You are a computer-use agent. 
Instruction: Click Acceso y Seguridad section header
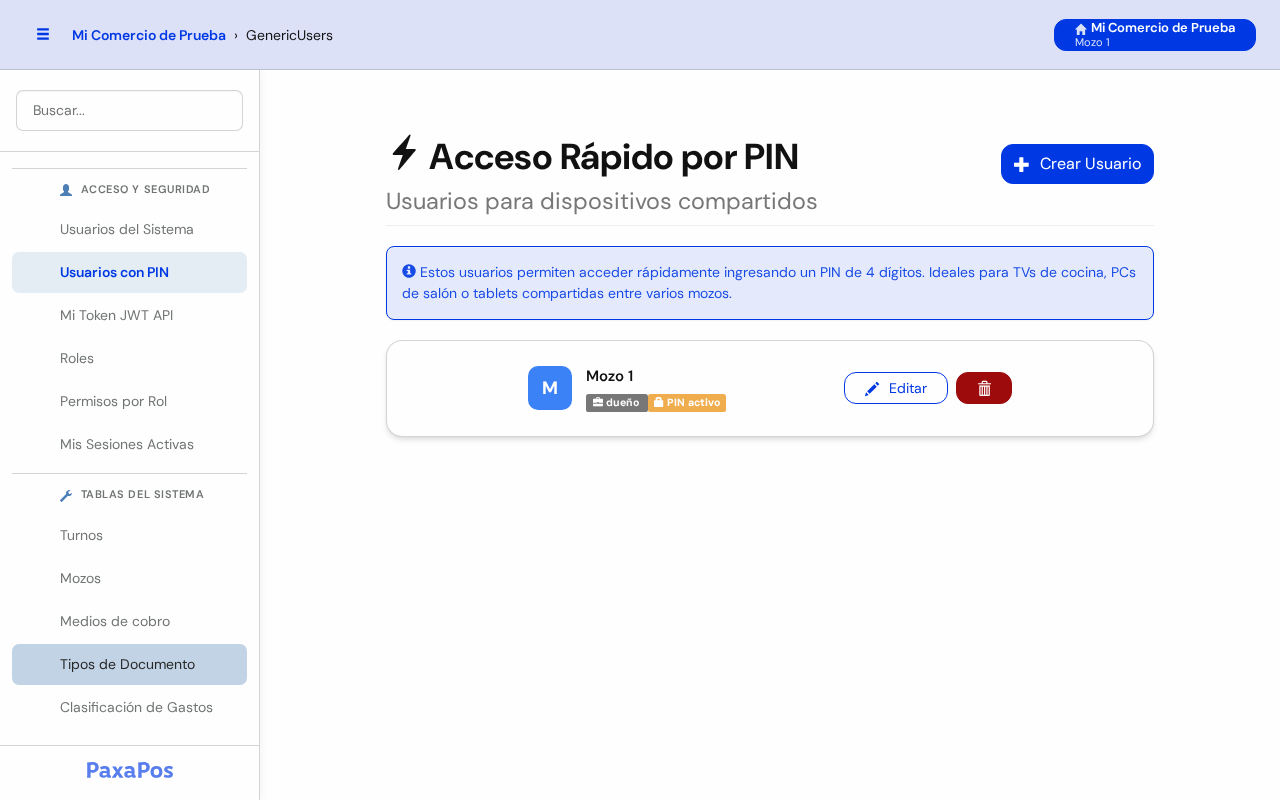click(x=145, y=189)
